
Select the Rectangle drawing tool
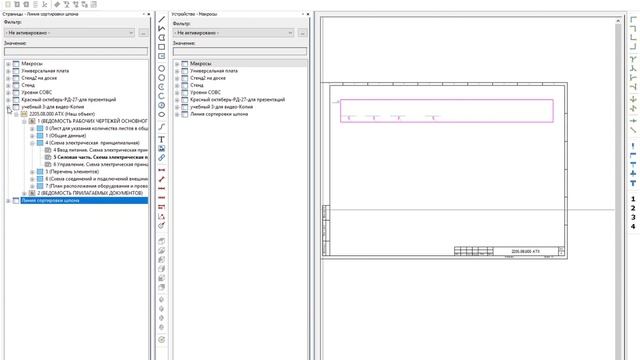click(x=162, y=47)
